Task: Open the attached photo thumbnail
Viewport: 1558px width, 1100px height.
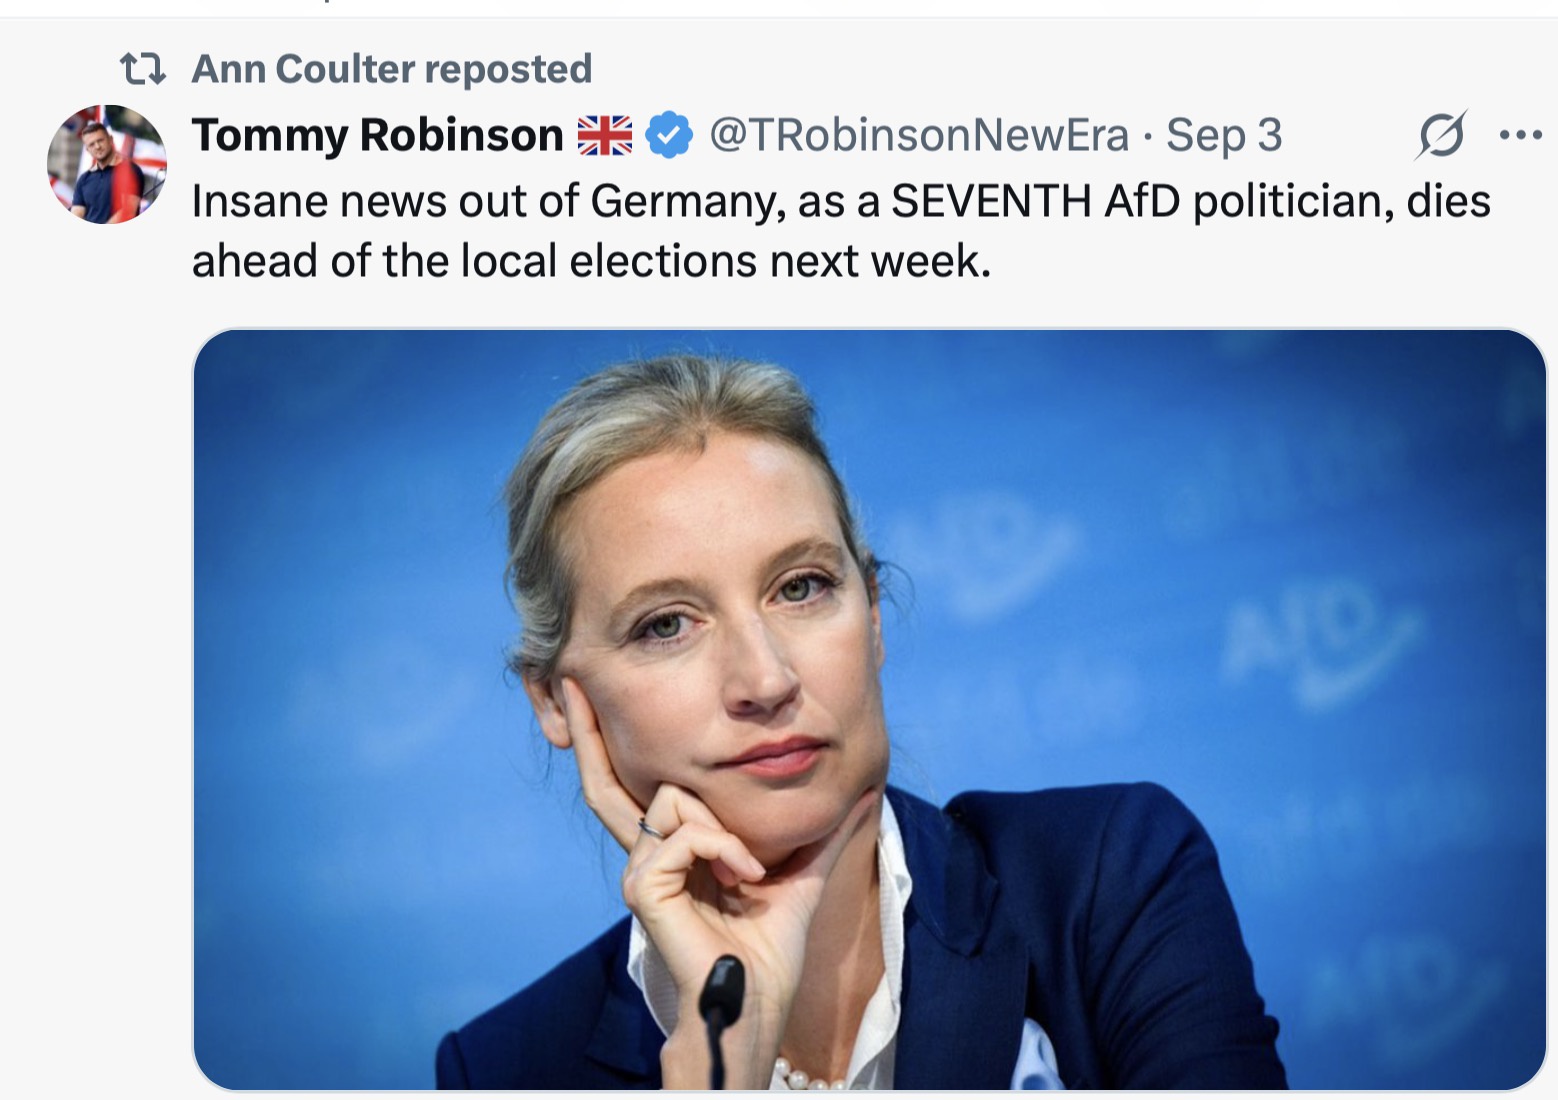Action: (x=868, y=708)
